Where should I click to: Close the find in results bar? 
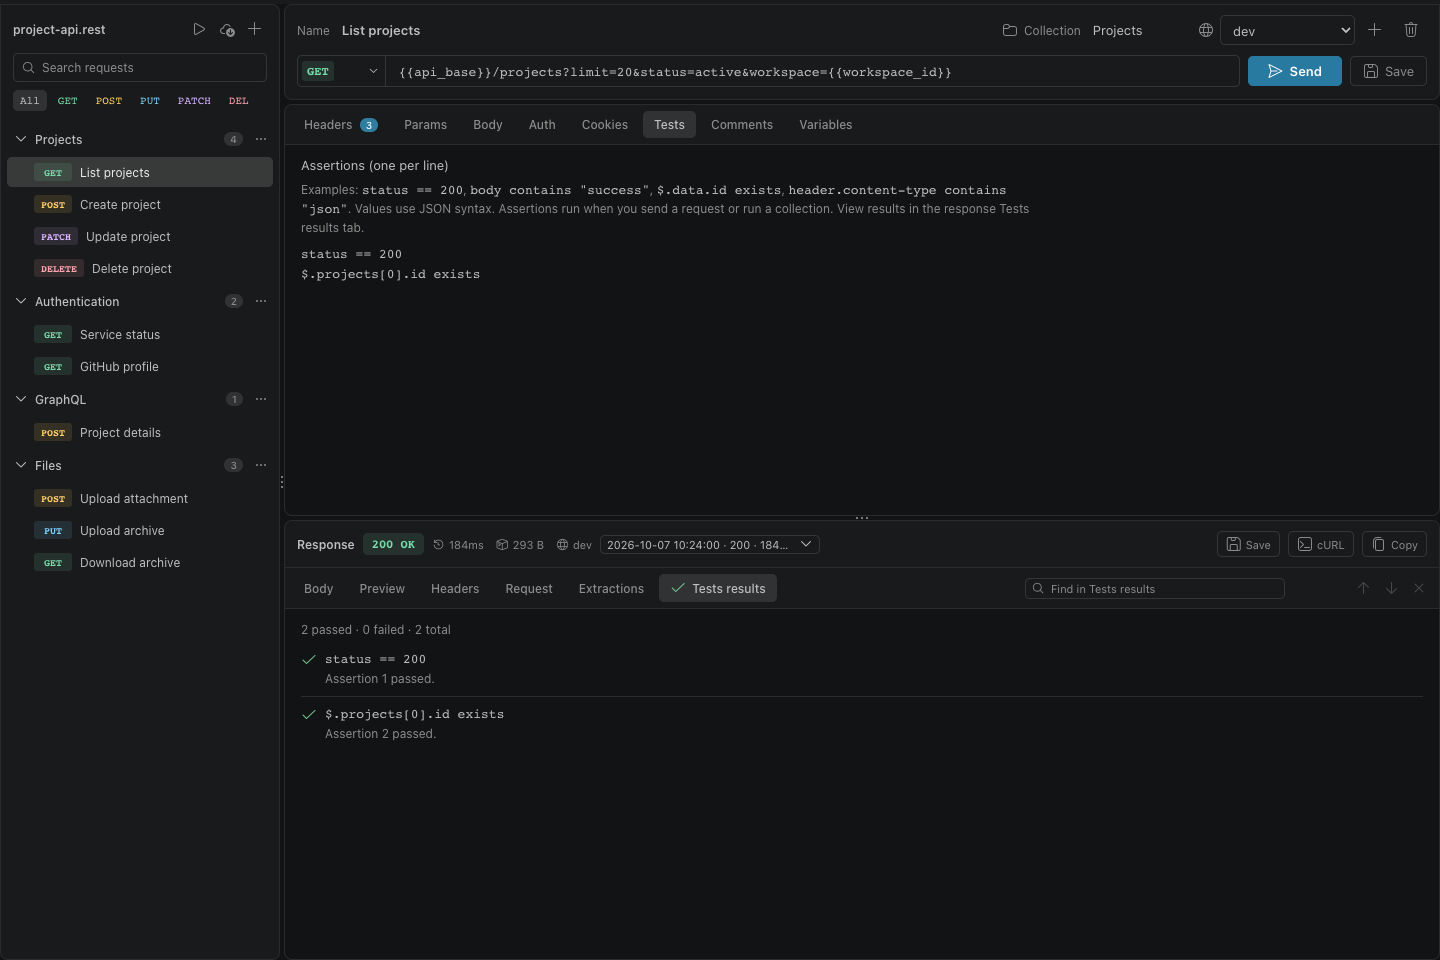pyautogui.click(x=1418, y=588)
